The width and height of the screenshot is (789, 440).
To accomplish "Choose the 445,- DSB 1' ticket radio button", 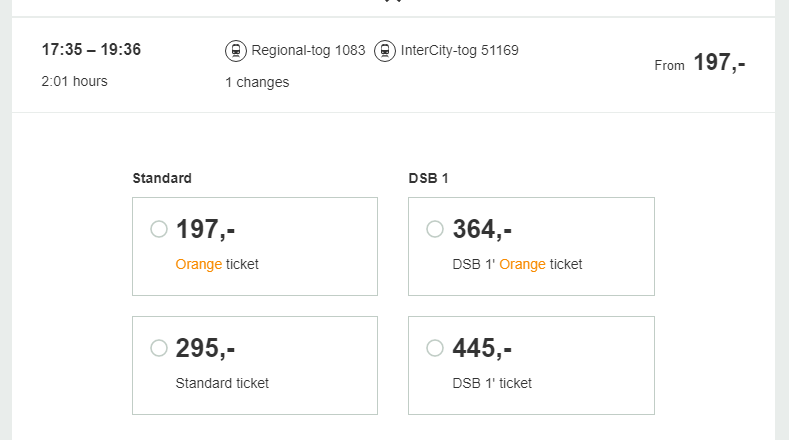I will click(435, 348).
